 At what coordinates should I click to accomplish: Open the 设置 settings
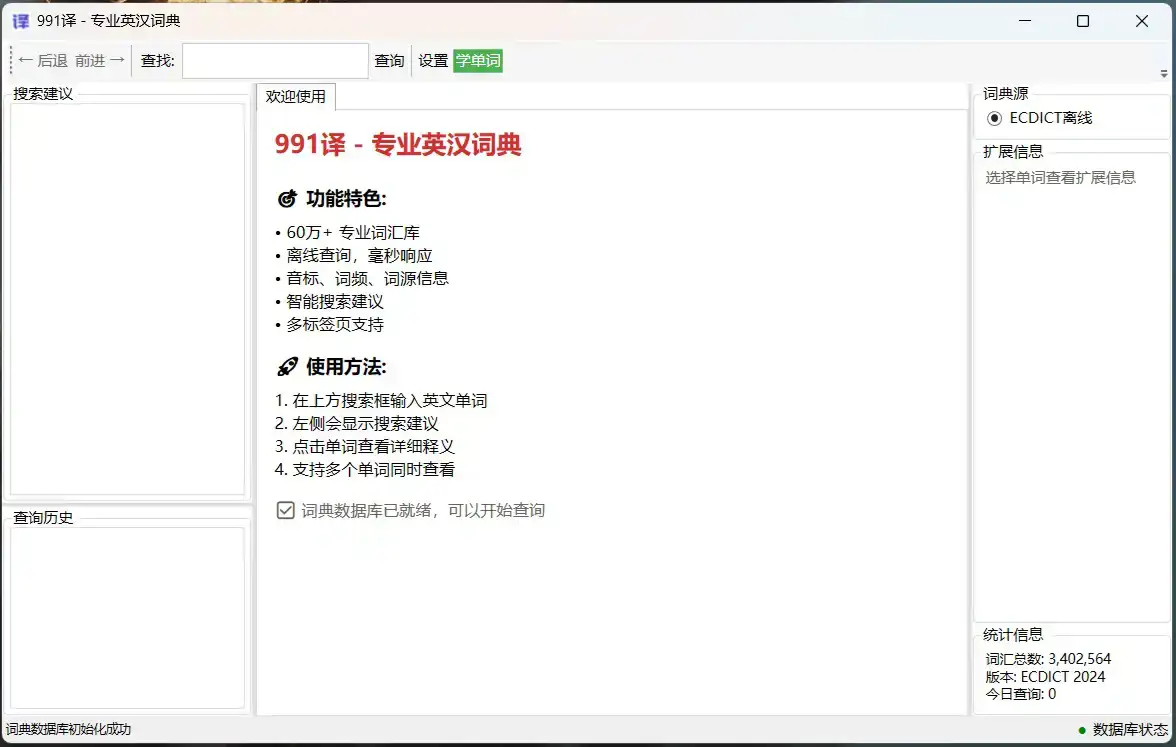click(x=433, y=60)
